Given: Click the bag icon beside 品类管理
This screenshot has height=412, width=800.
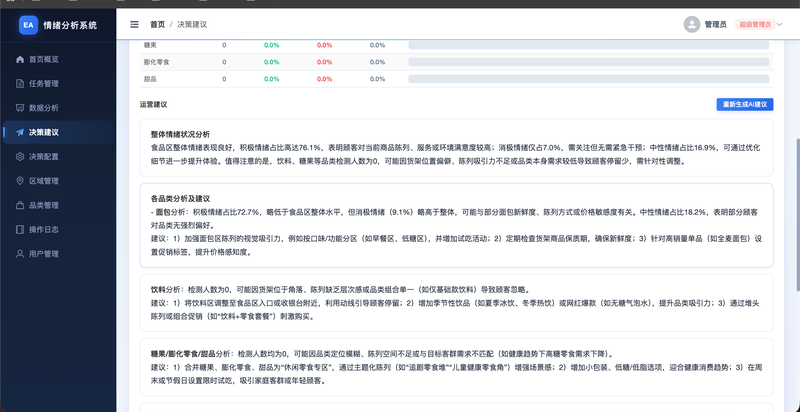Looking at the screenshot, I should [x=20, y=205].
